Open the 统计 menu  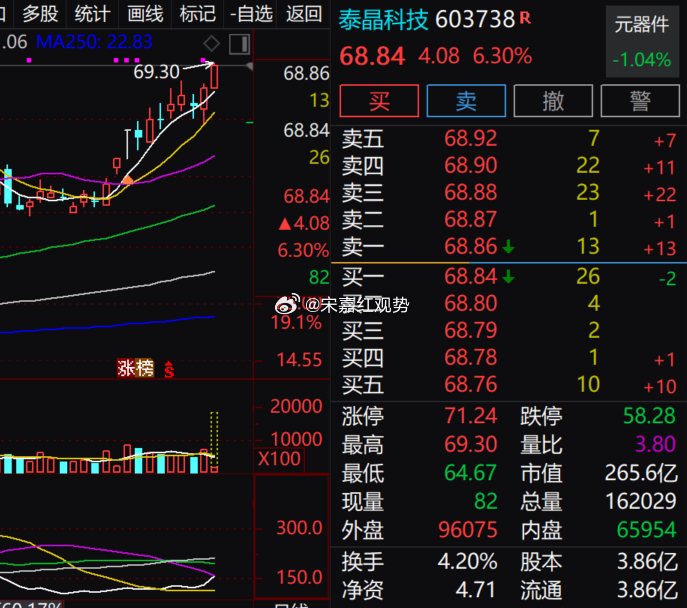tap(92, 14)
